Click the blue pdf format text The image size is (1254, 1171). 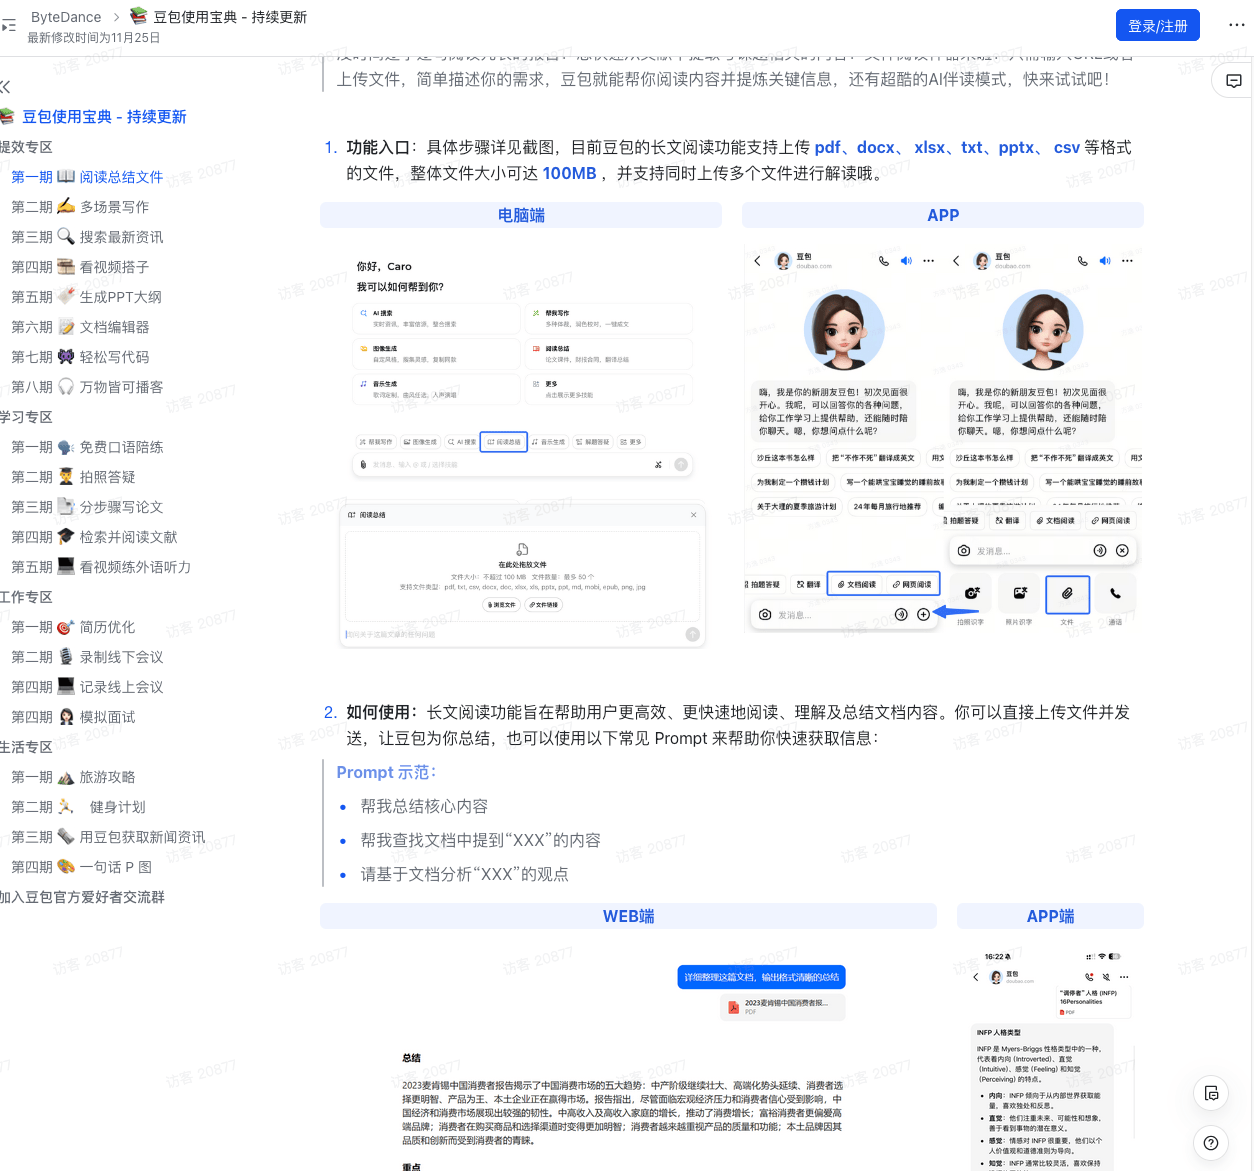point(827,147)
